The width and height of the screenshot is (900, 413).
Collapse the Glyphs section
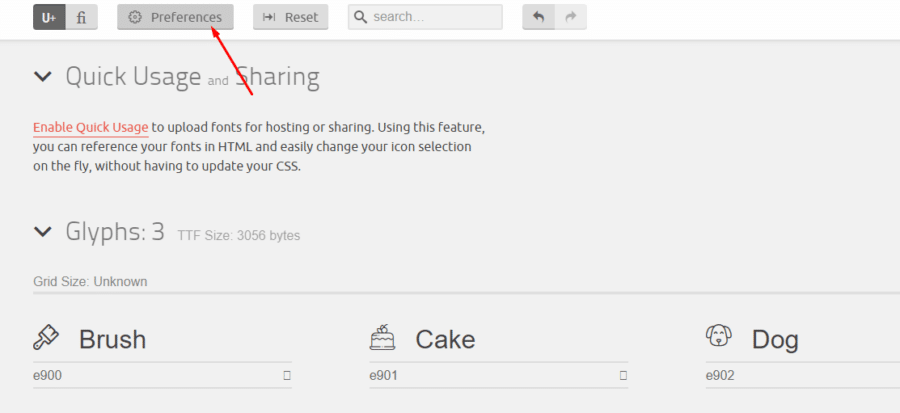(x=43, y=232)
